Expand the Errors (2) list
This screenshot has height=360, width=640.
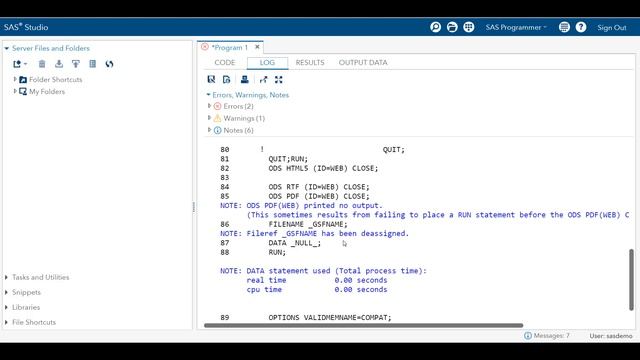click(x=209, y=106)
